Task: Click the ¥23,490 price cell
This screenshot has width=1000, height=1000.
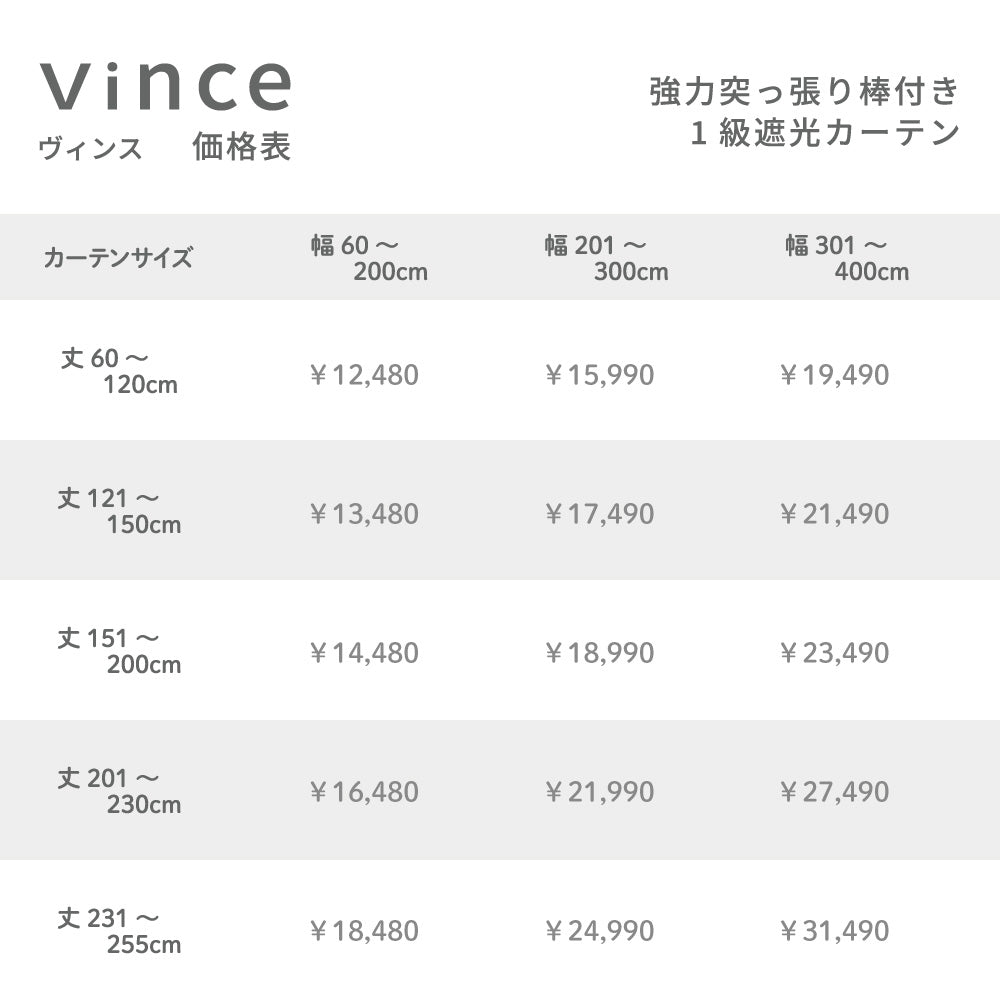Action: (834, 653)
